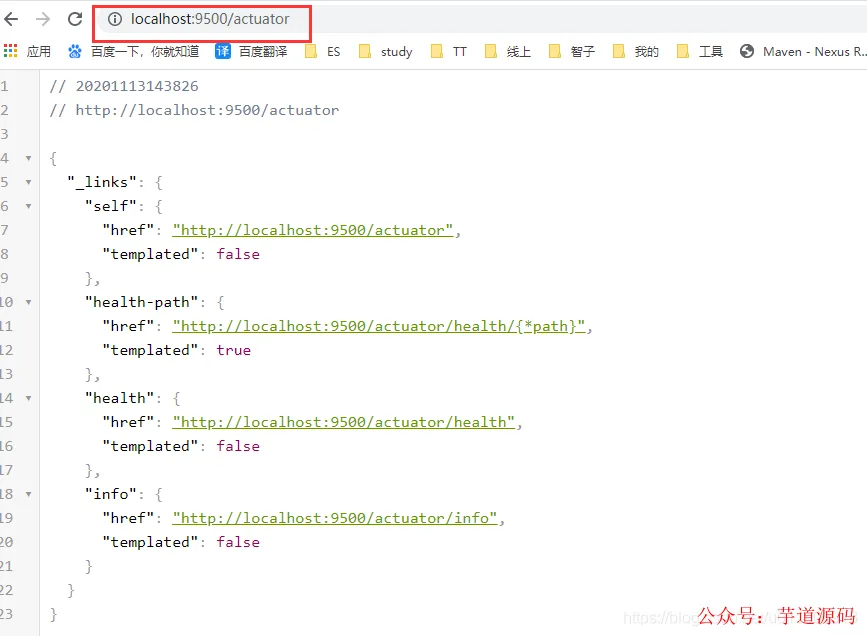Screen dimensions: 867x636
Task: Click the "true" templated value of health-path
Action: click(233, 350)
